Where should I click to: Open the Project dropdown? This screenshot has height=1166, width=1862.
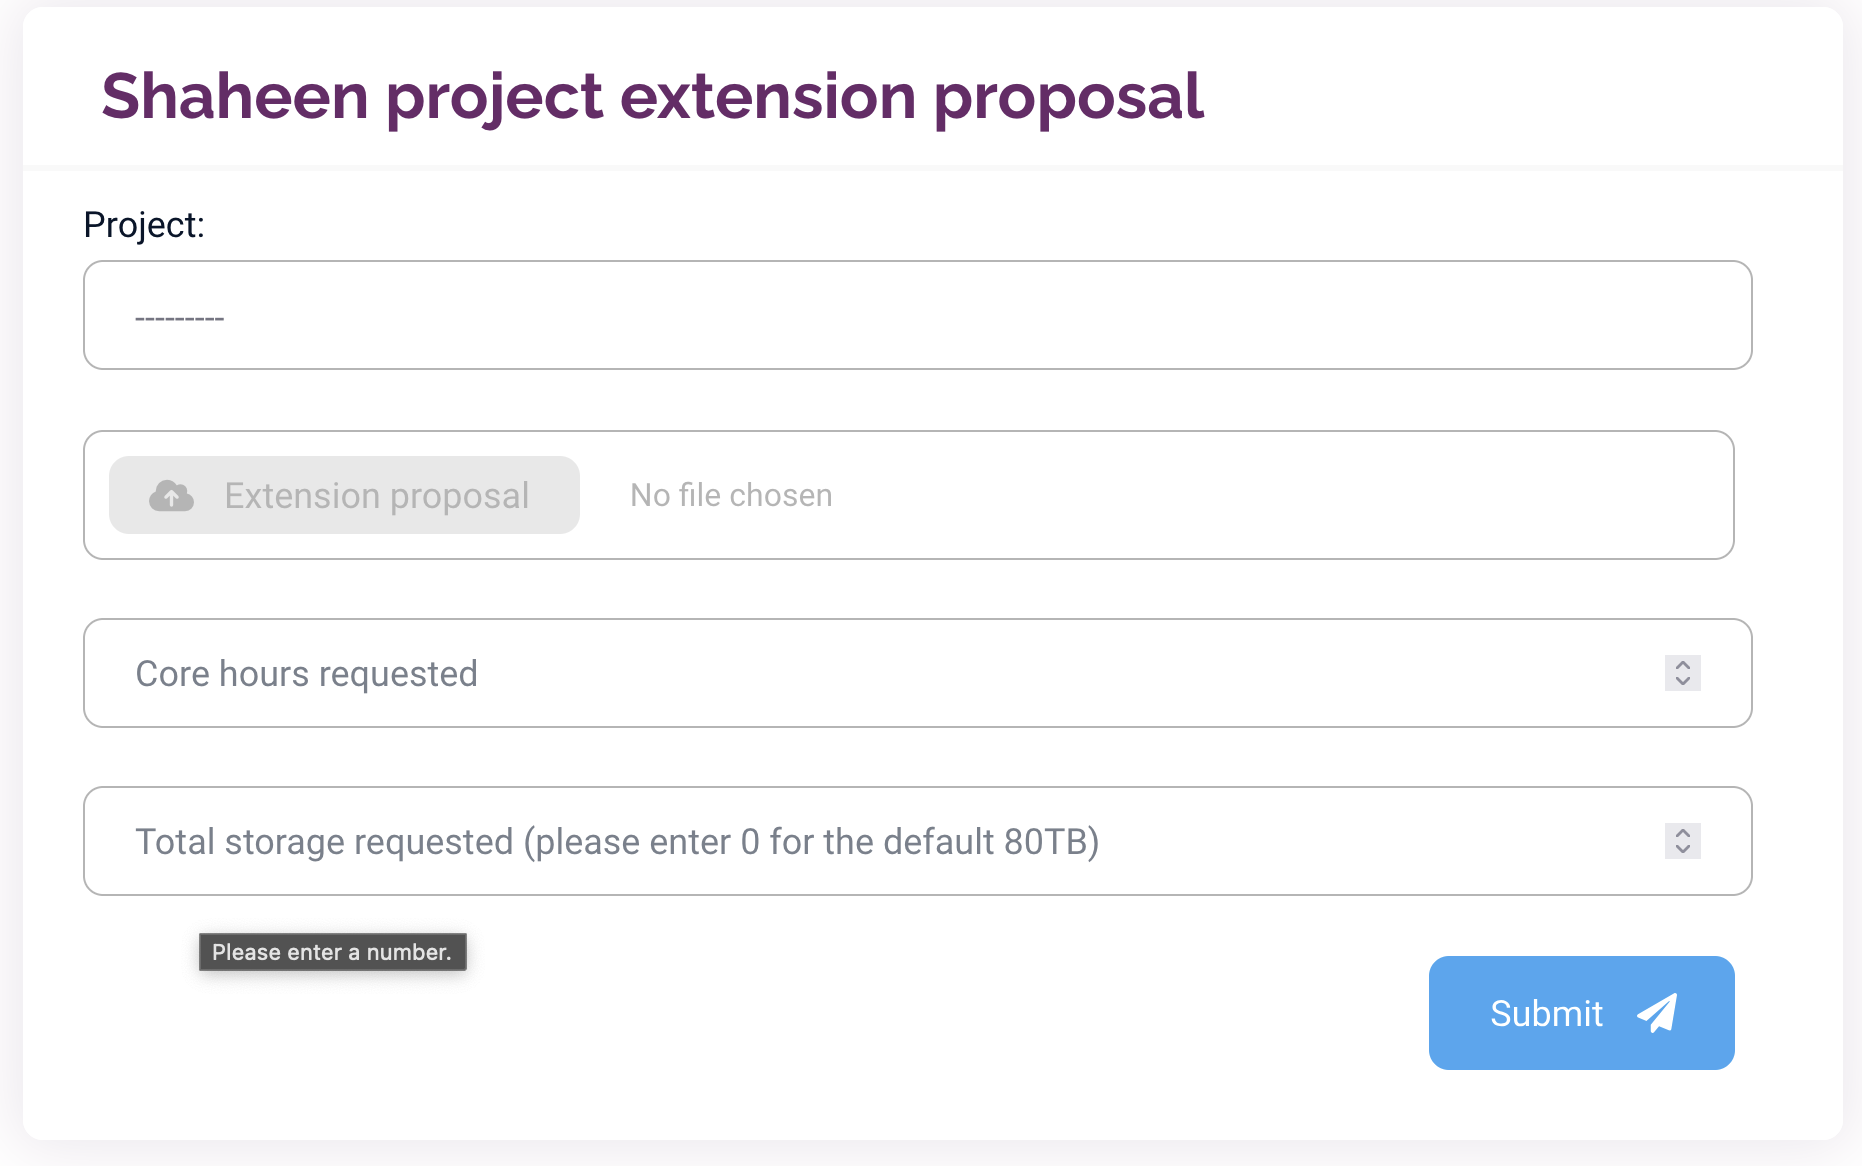point(917,315)
